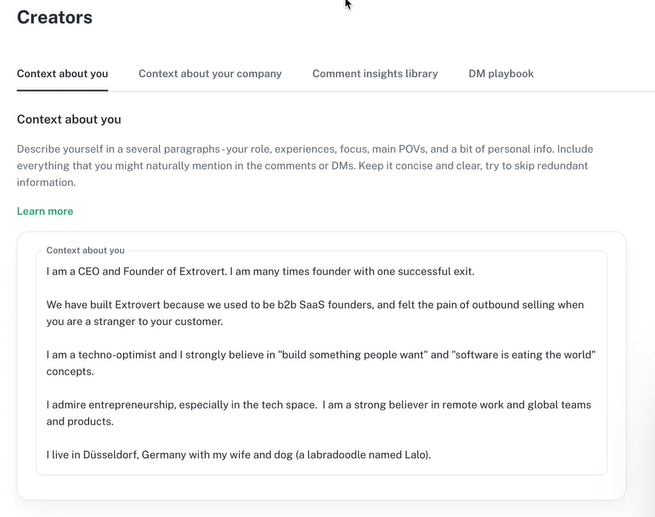Select the 'Context about you' tab
The image size is (655, 517).
(x=62, y=73)
